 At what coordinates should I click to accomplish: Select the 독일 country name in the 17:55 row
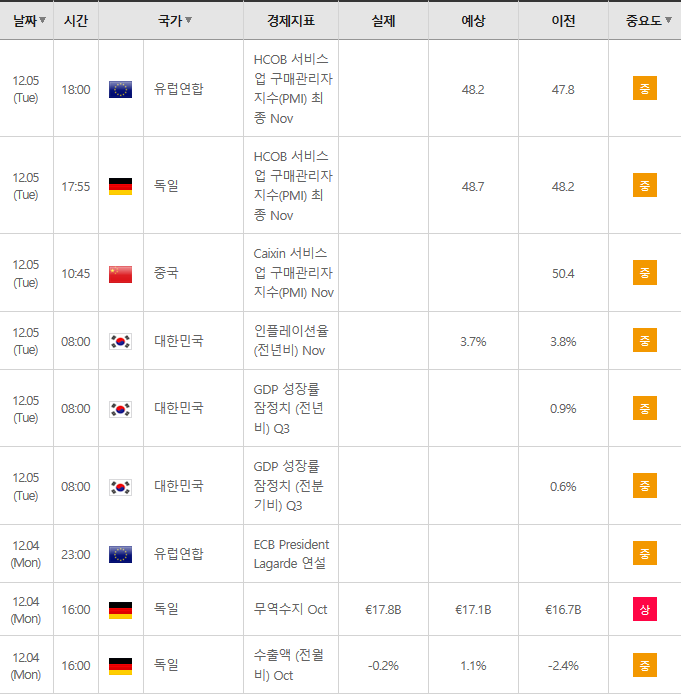click(x=166, y=185)
